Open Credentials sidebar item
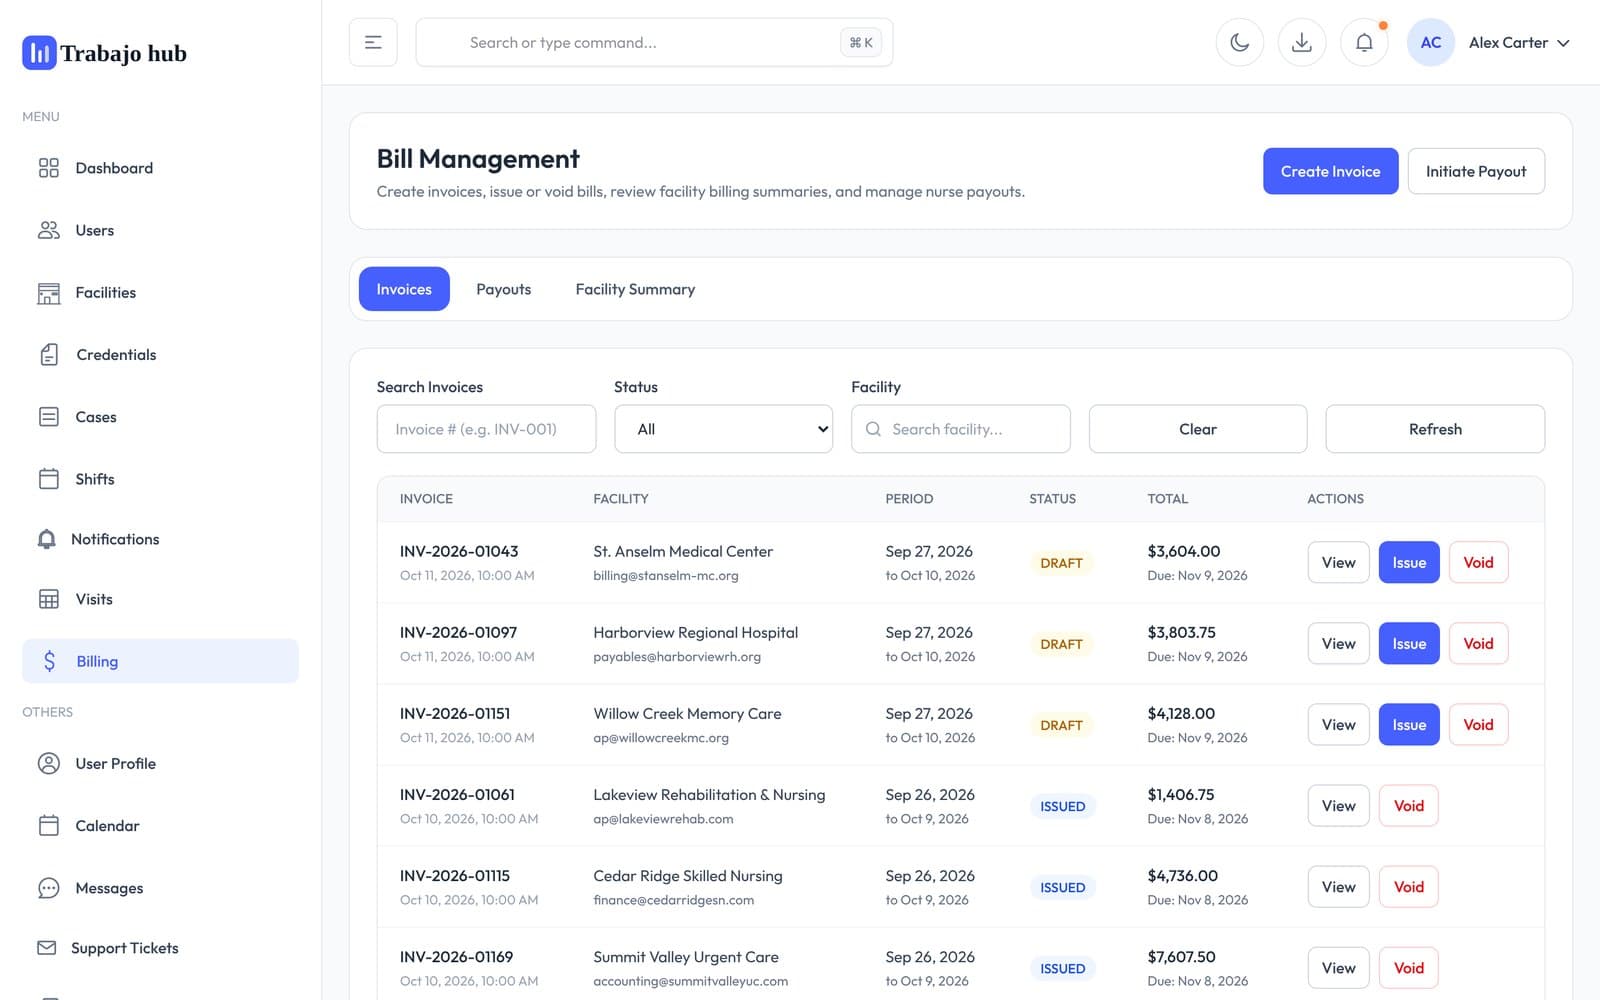This screenshot has height=1000, width=1600. coord(160,354)
